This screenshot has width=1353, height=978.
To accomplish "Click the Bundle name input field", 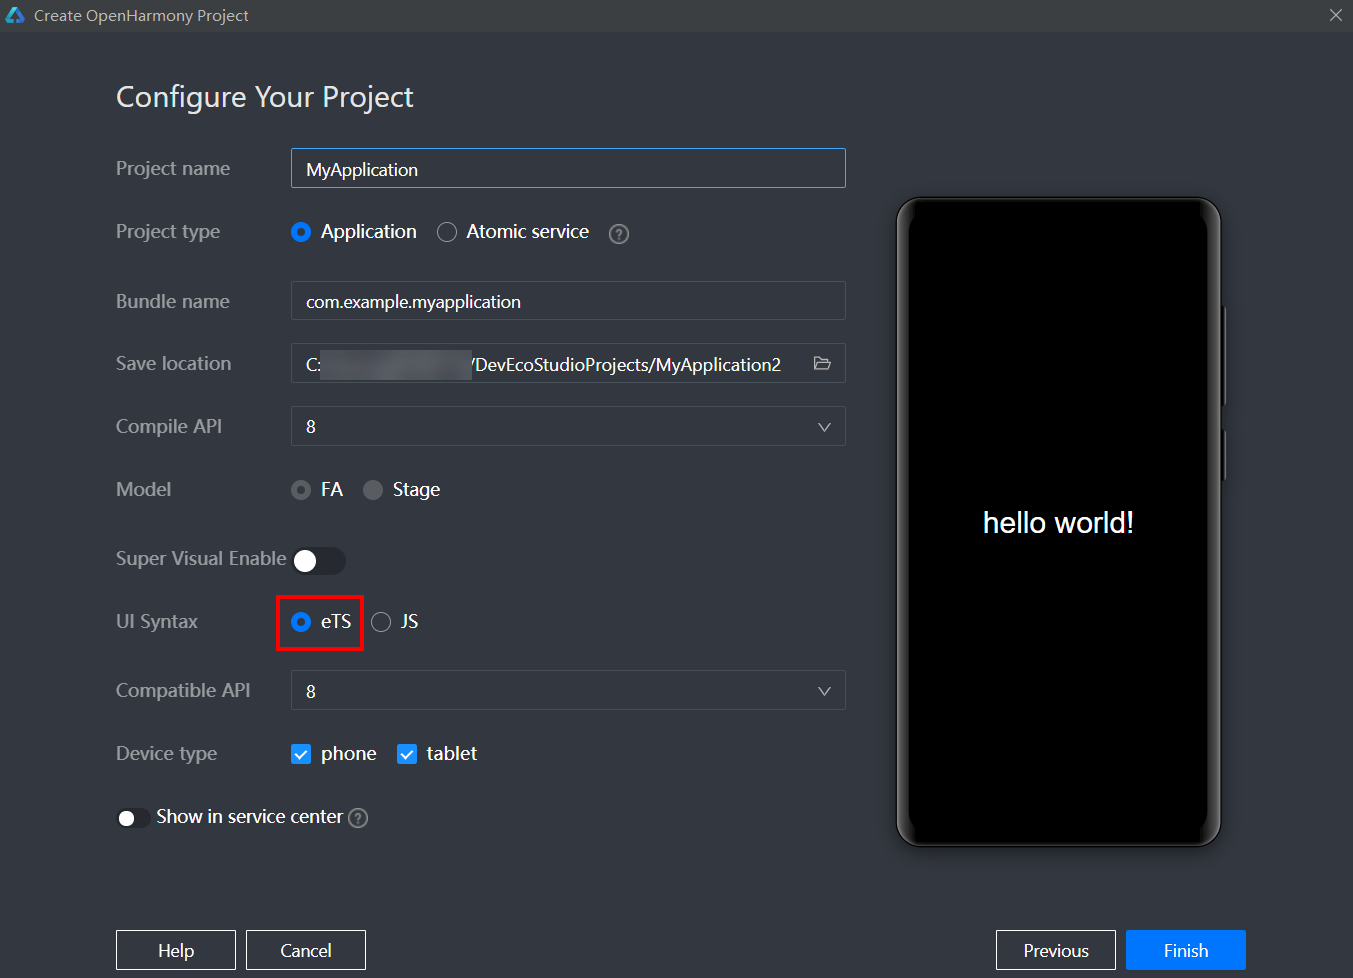I will pyautogui.click(x=568, y=300).
